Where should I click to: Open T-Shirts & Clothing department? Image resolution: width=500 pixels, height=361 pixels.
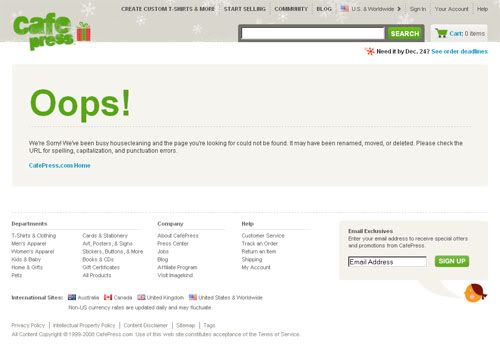34,236
